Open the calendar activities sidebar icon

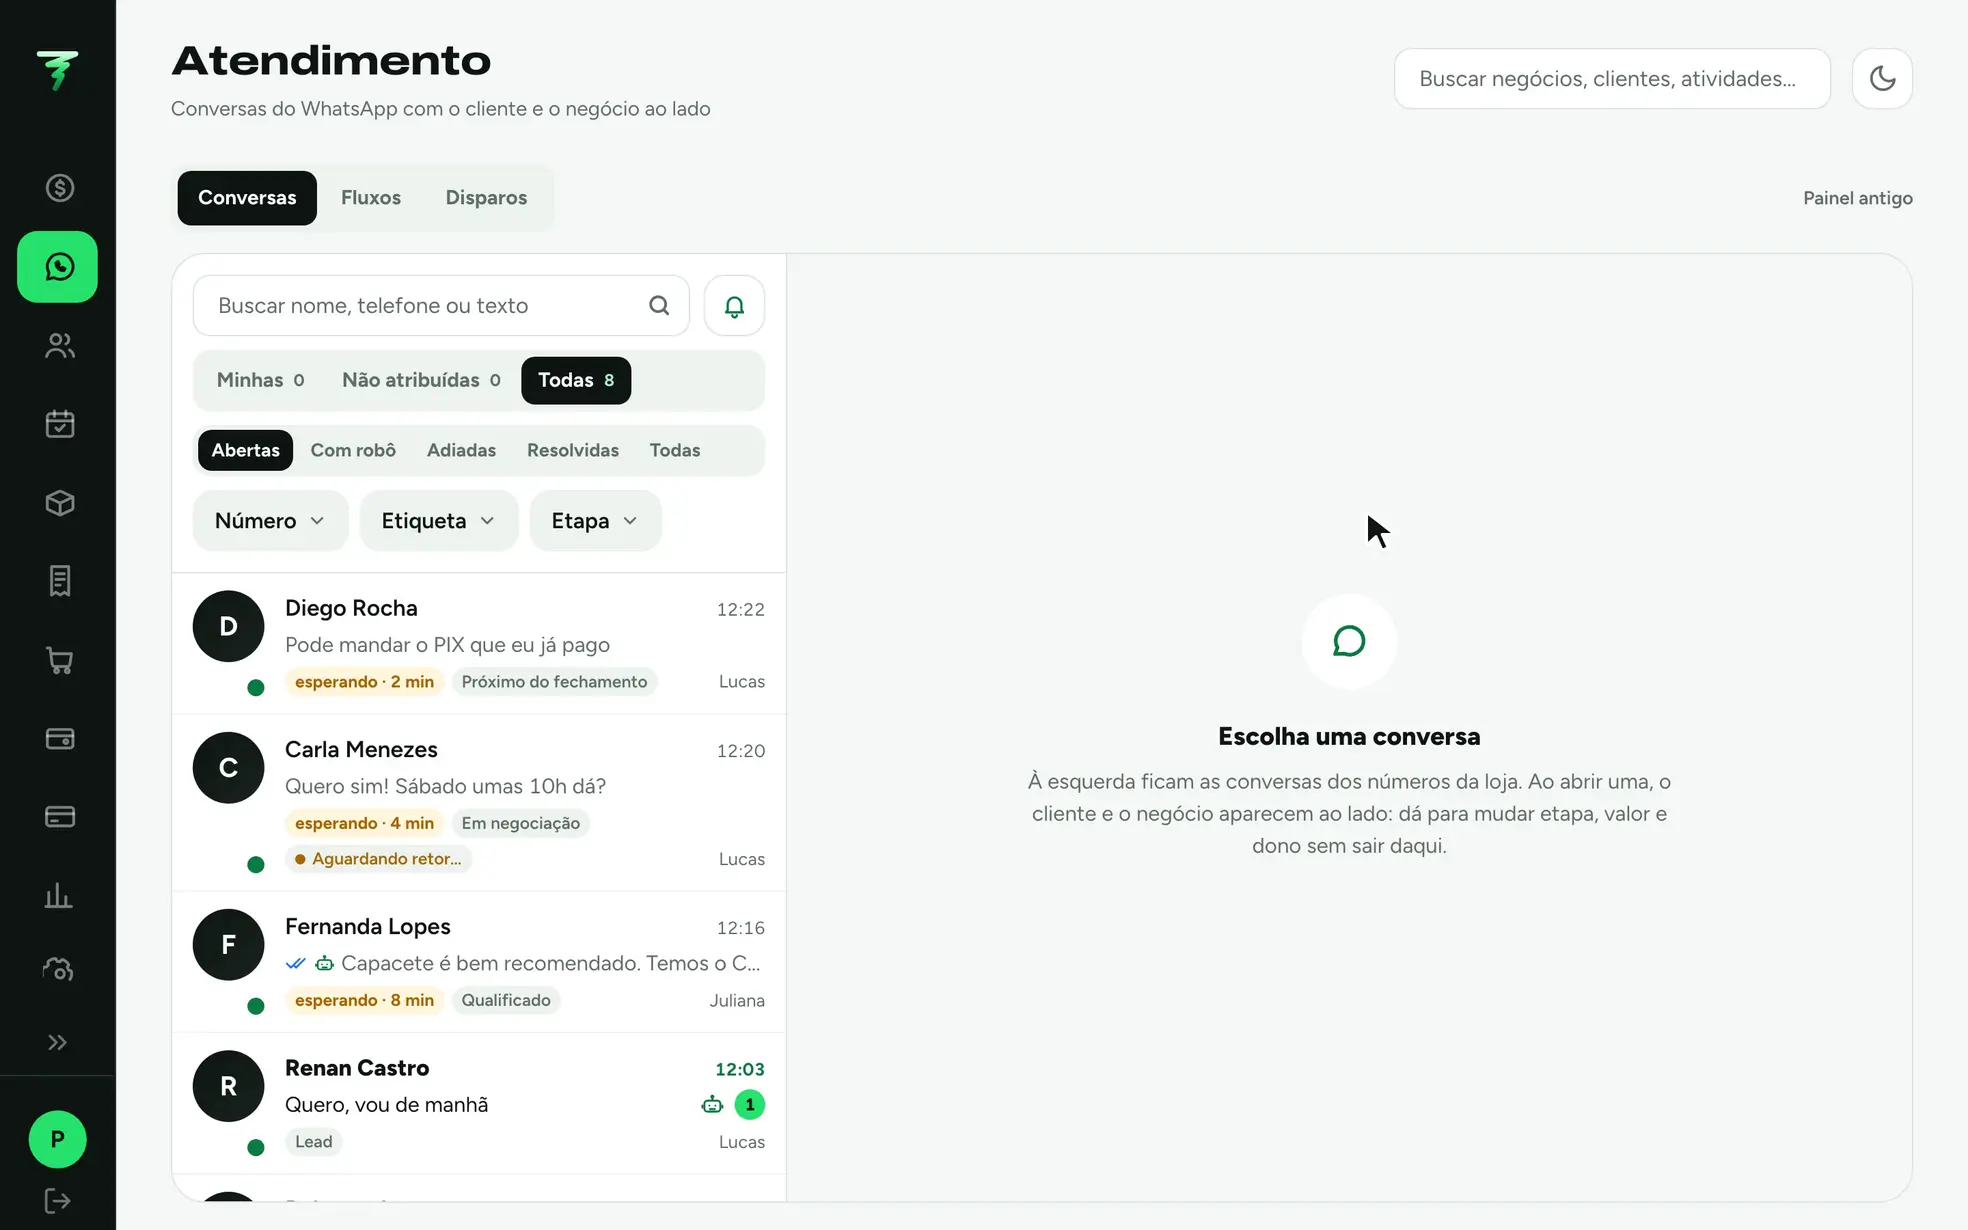(59, 424)
